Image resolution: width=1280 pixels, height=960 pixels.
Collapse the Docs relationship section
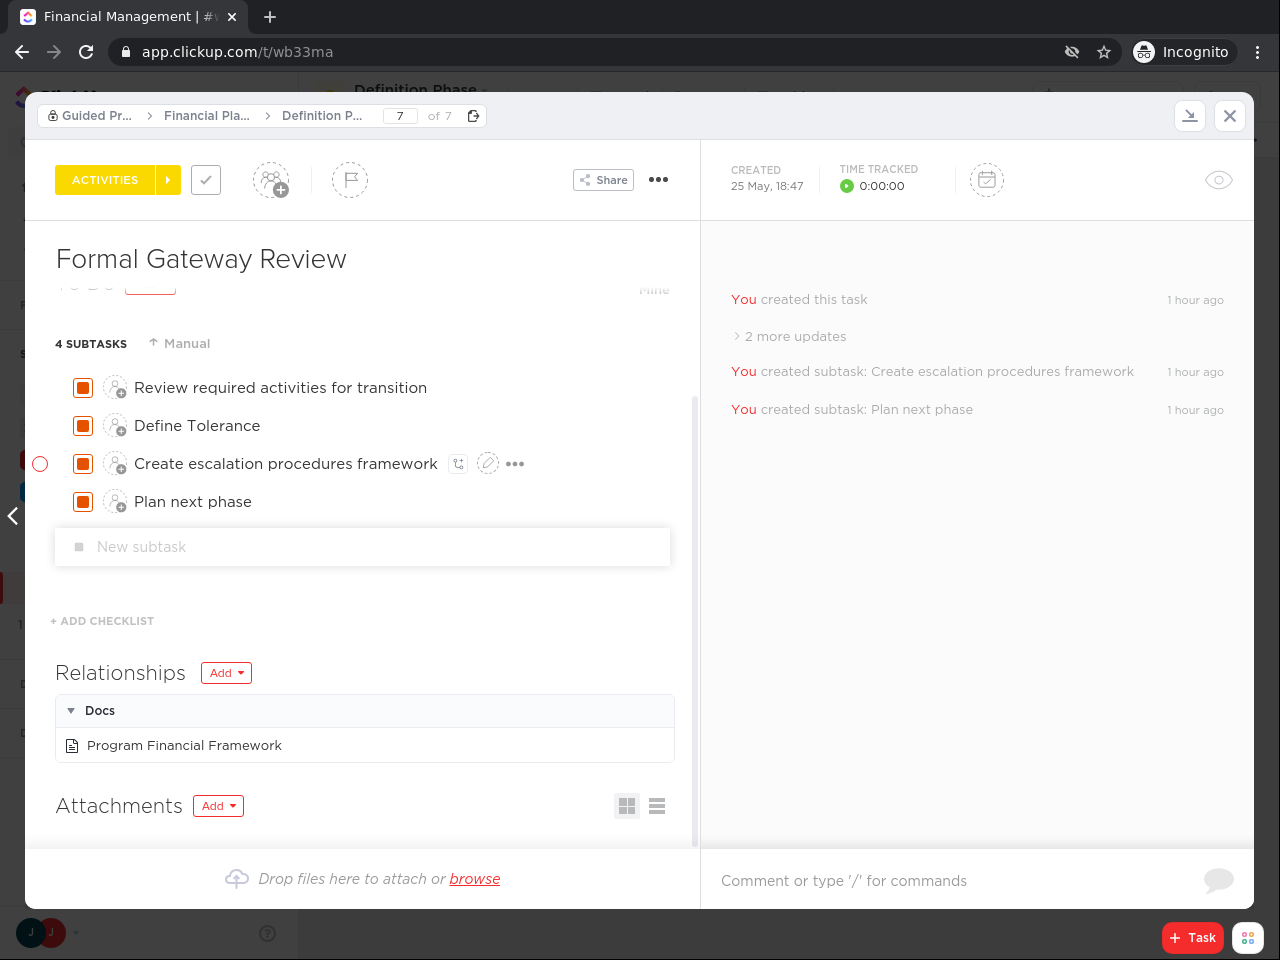coord(71,711)
